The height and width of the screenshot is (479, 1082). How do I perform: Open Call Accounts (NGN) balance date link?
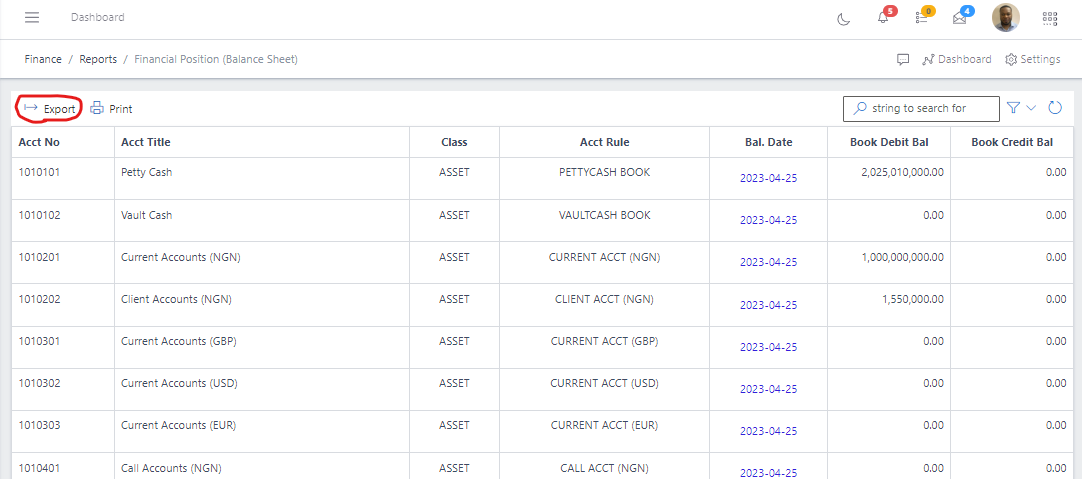[x=769, y=473]
